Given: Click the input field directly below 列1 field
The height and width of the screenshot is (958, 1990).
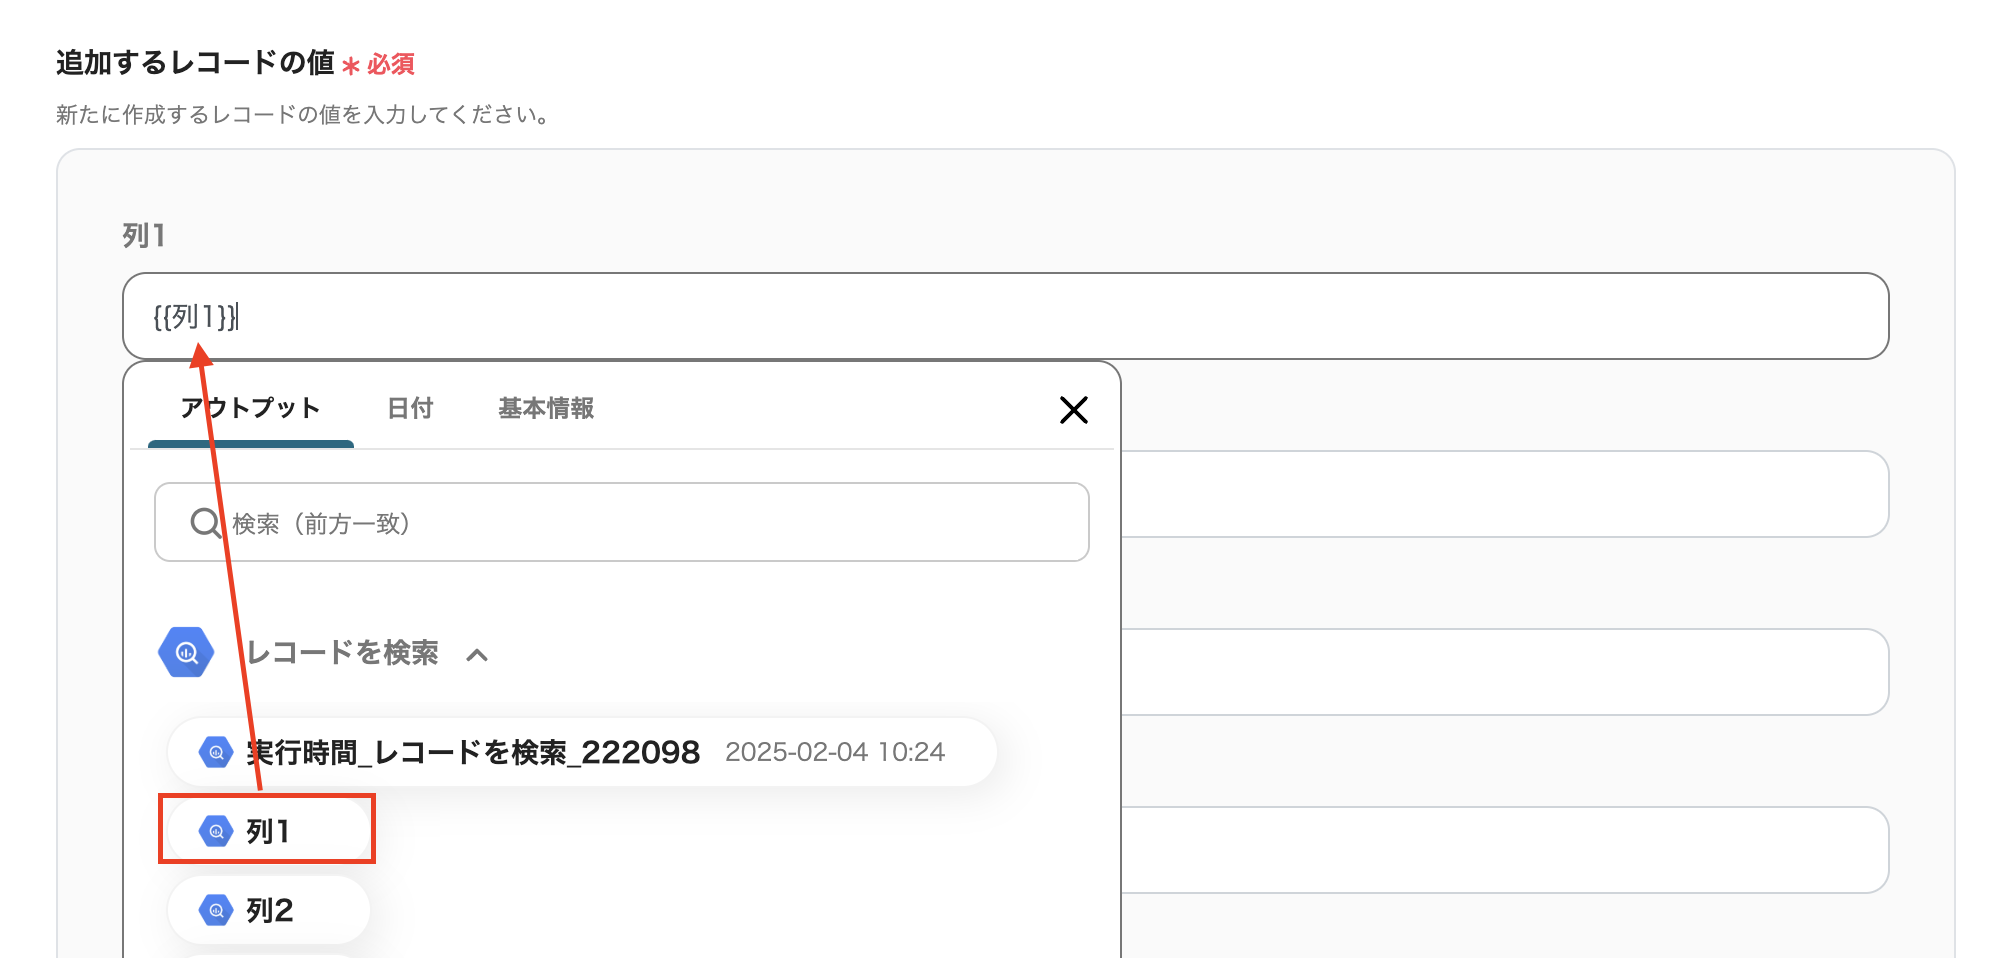Looking at the screenshot, I should tap(1500, 494).
